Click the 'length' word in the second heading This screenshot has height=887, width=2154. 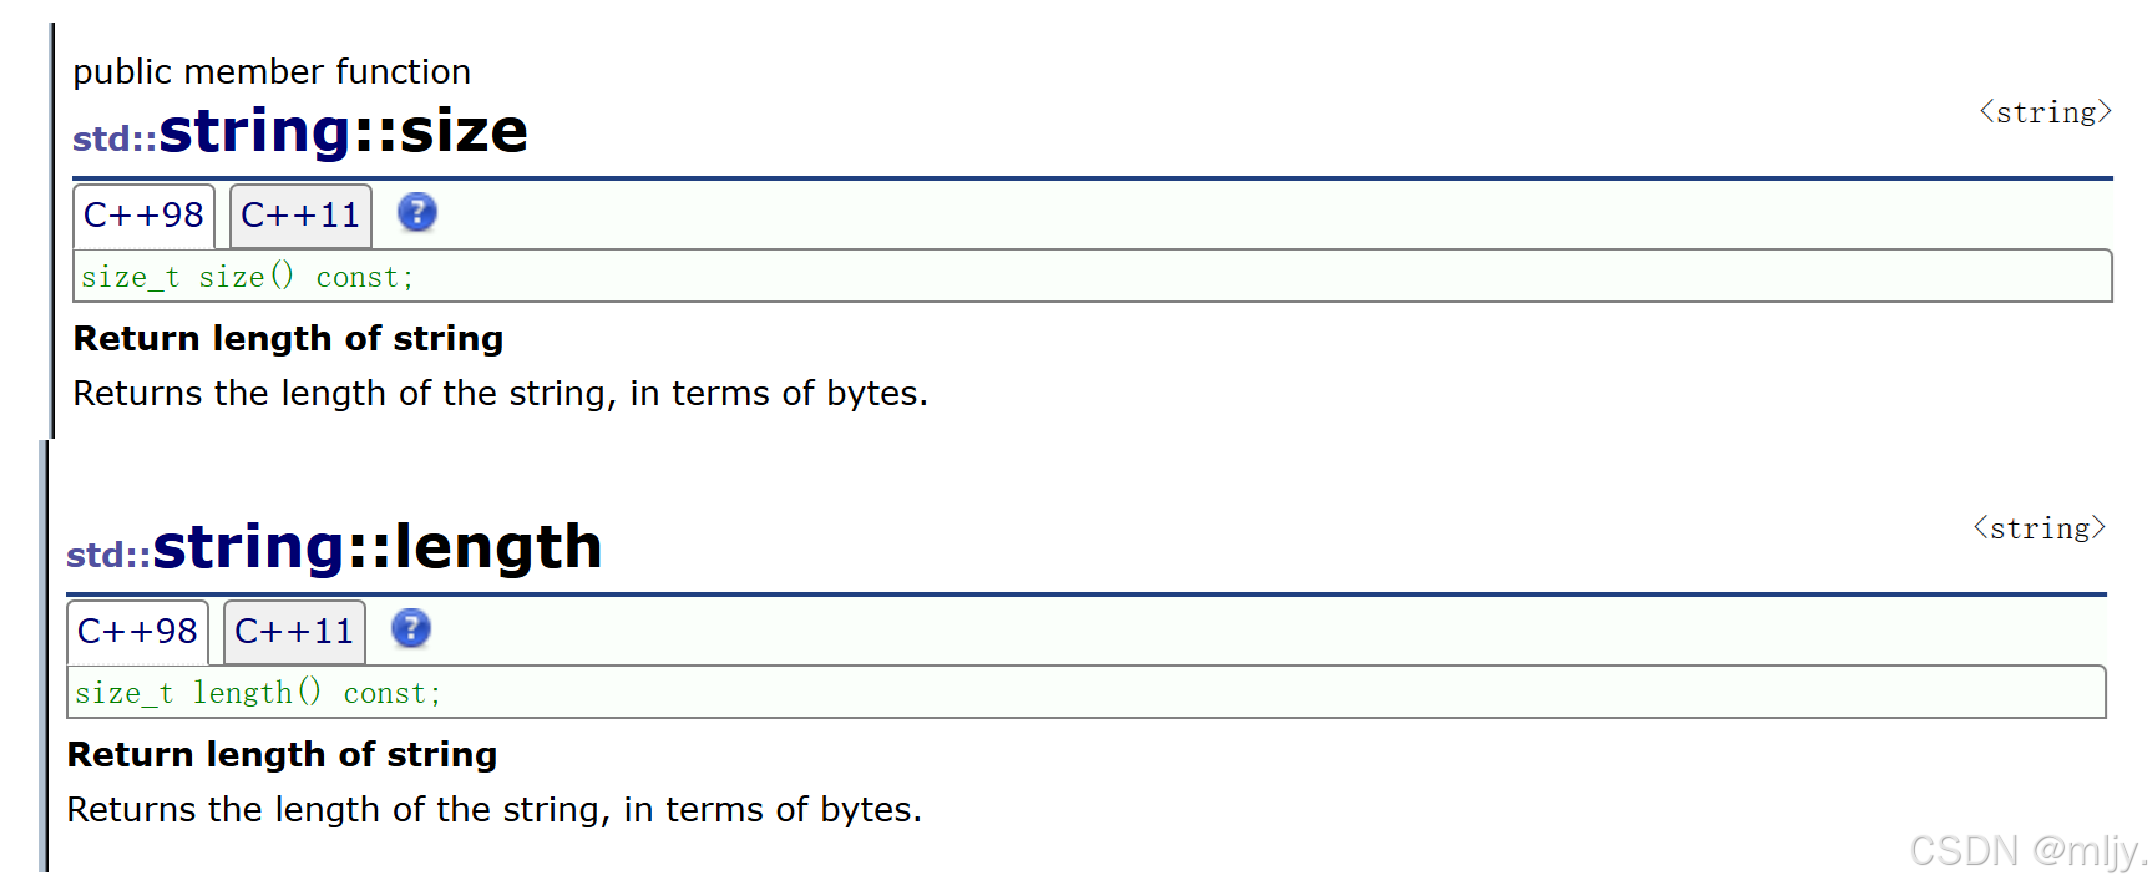(498, 548)
